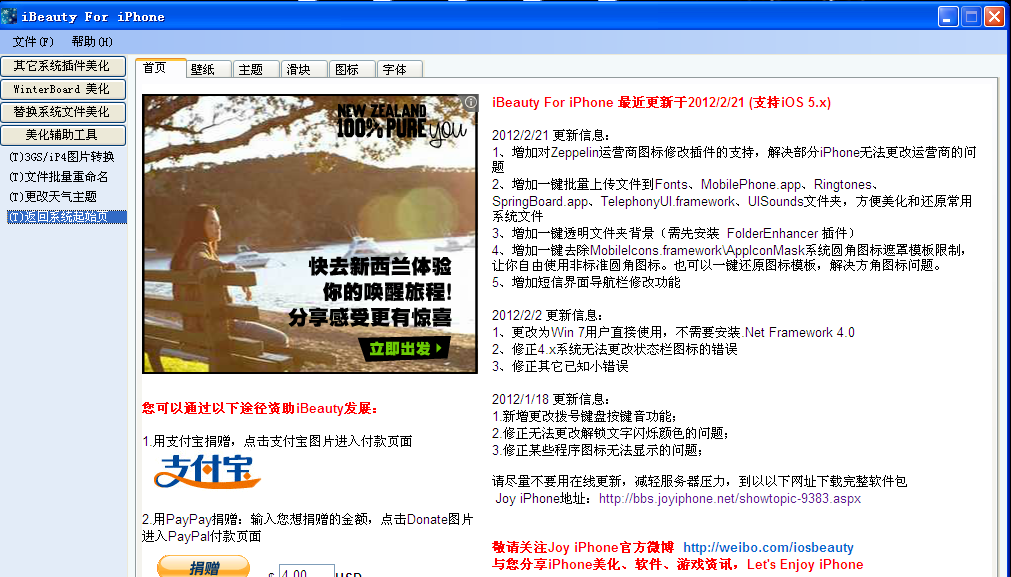Select (T)返回系统起始页 in the sidebar
Viewport: 1011px width, 577px height.
tap(66, 217)
